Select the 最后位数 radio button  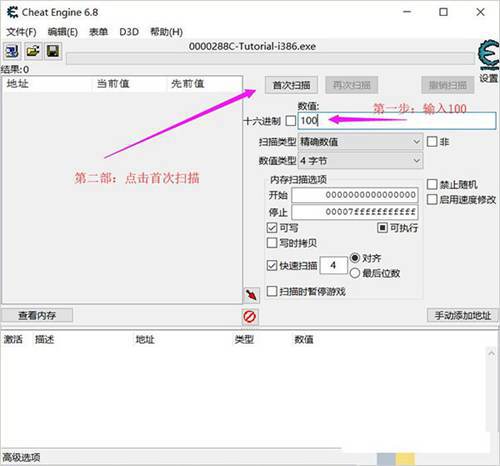click(355, 273)
